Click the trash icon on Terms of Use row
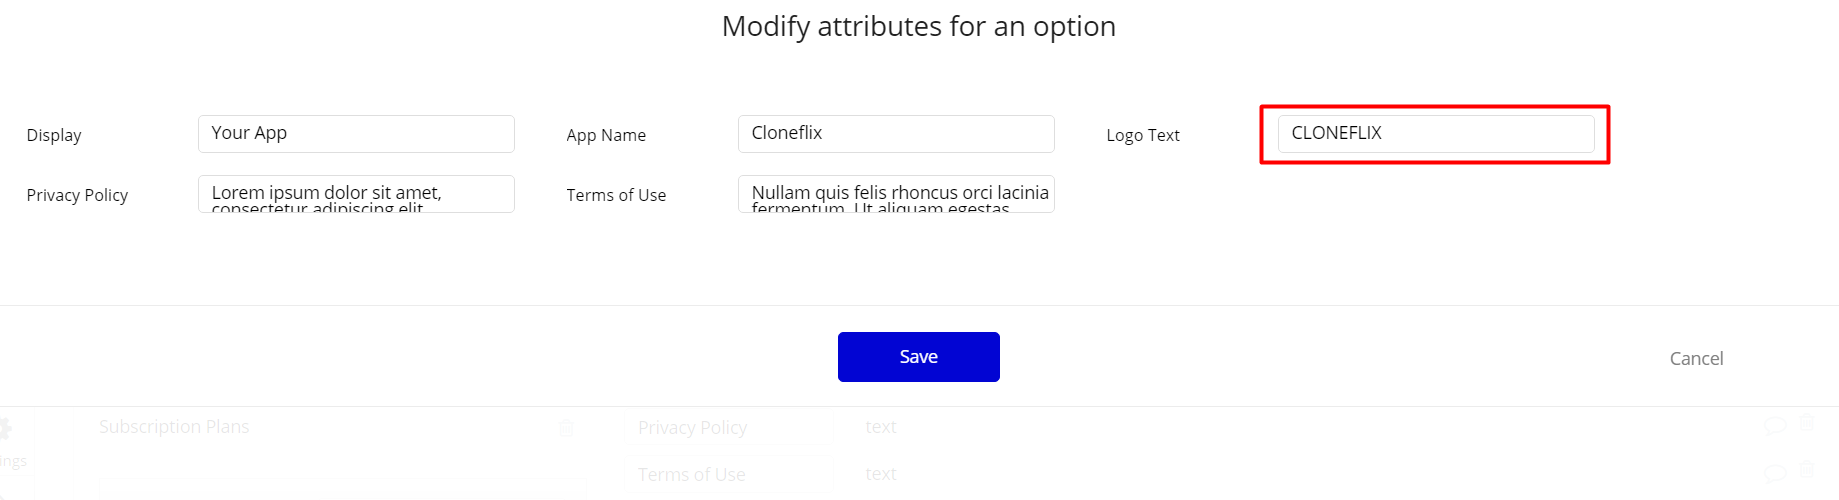Image resolution: width=1839 pixels, height=500 pixels. pyautogui.click(x=1806, y=470)
